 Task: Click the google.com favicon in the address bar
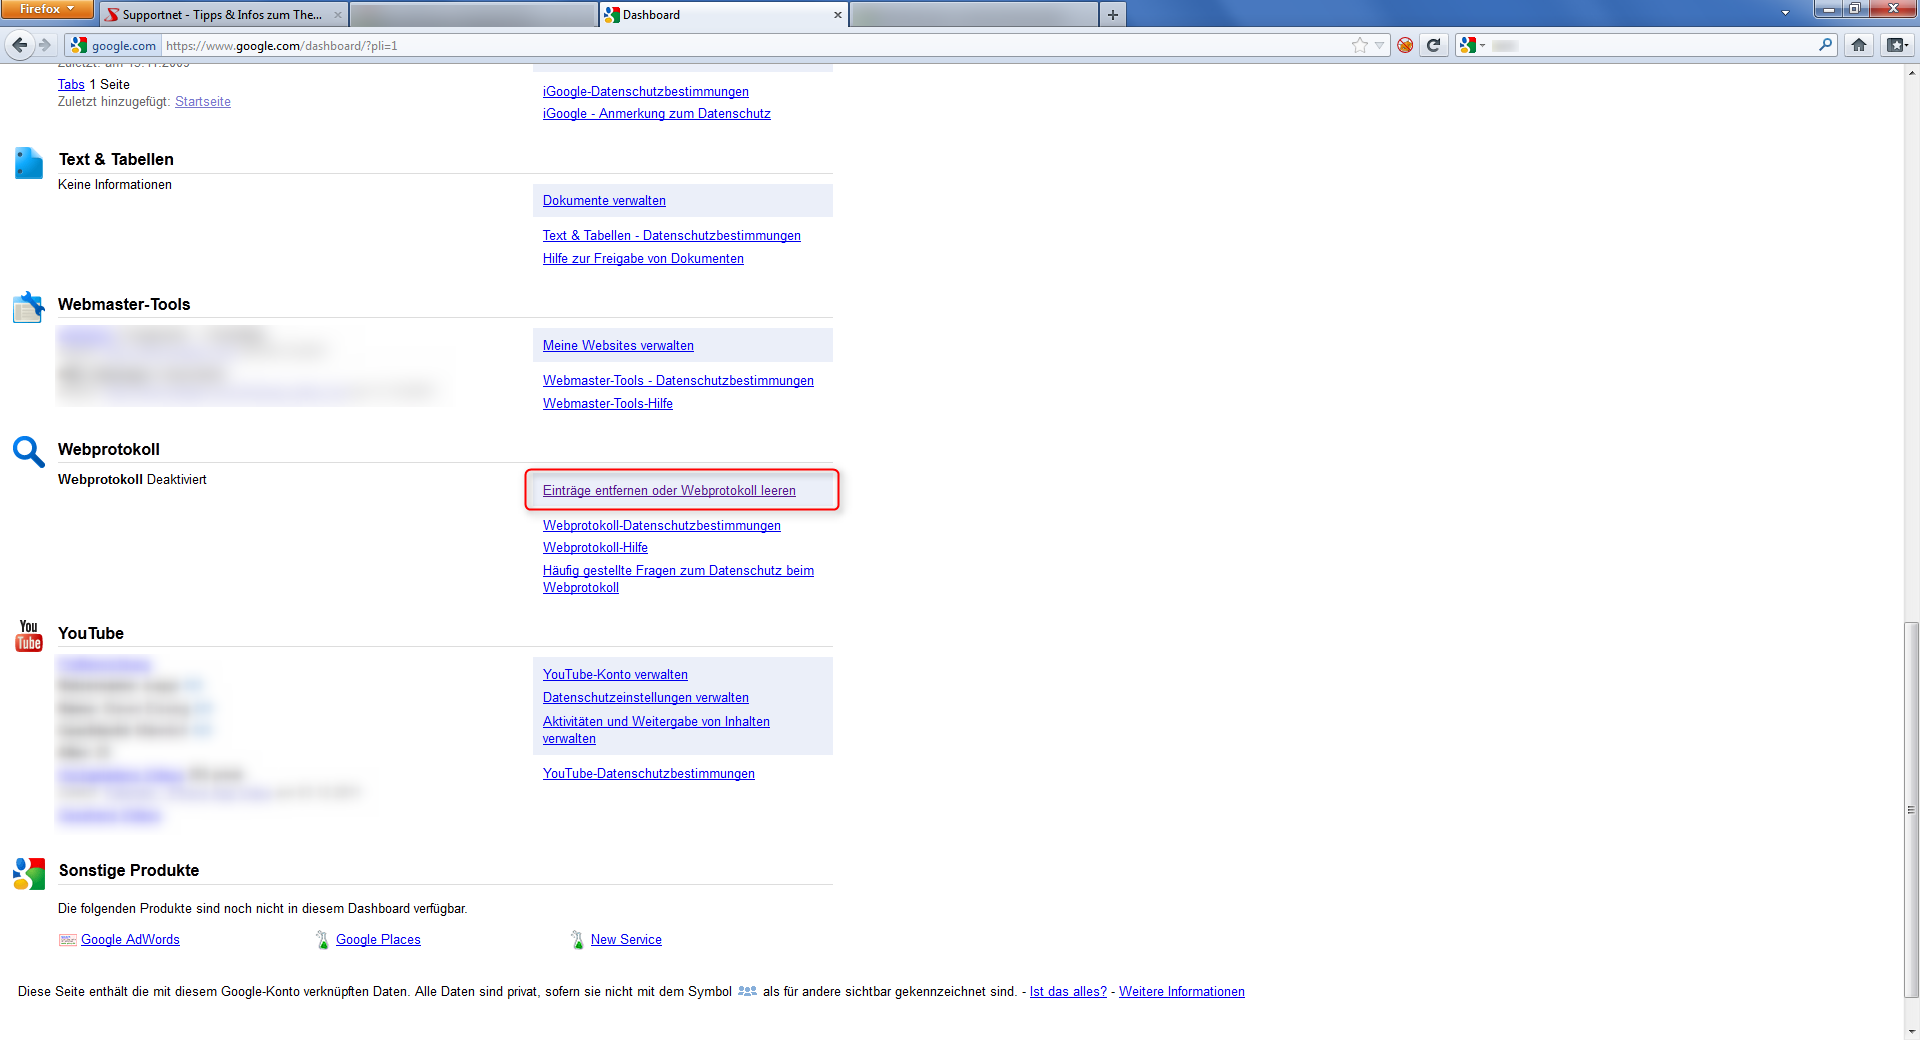pyautogui.click(x=77, y=45)
